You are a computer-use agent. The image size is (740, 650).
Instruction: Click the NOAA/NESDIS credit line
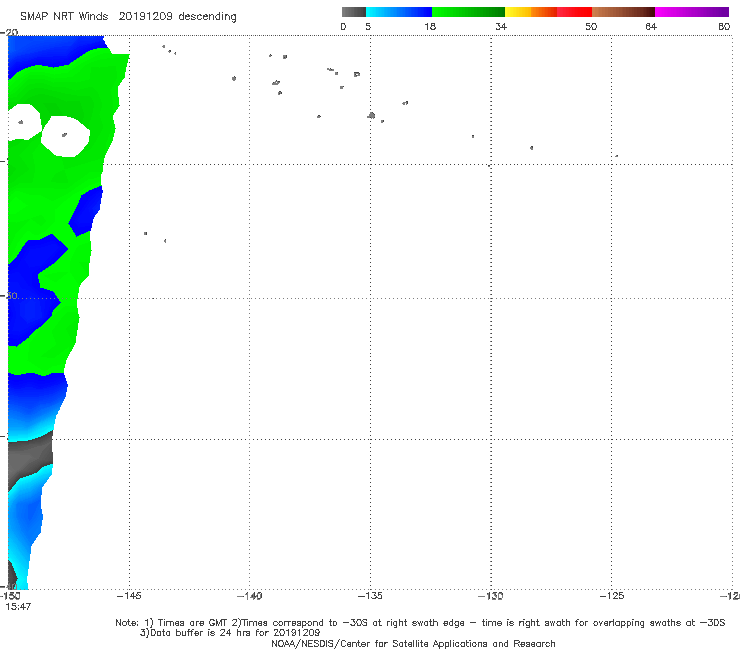click(x=413, y=644)
